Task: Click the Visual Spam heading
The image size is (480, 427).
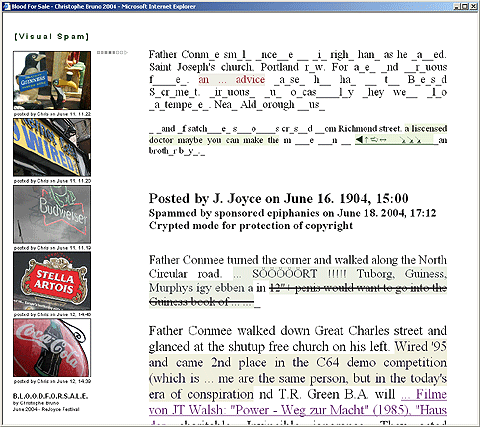Action: (x=52, y=36)
